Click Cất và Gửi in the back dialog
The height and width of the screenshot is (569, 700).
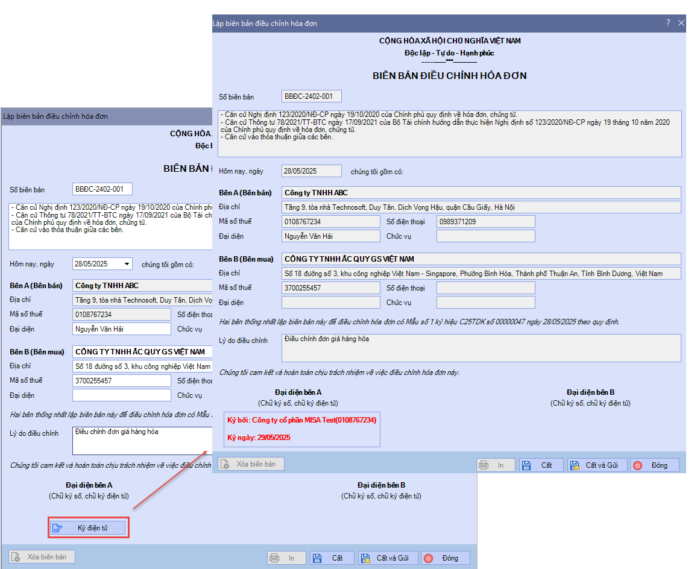pos(389,557)
